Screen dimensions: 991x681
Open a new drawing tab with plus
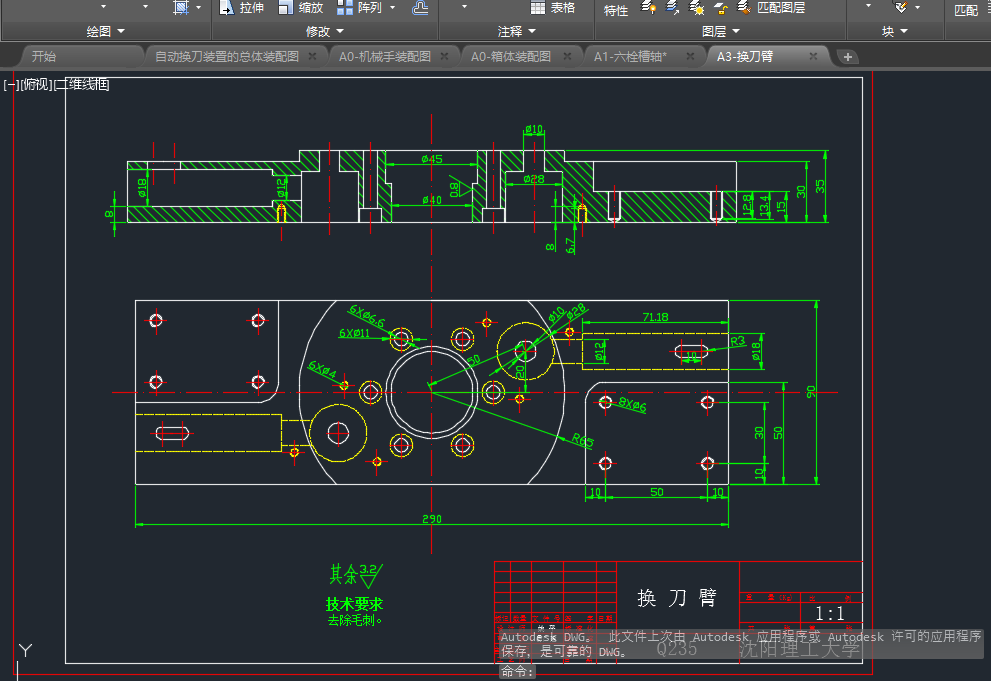(848, 57)
